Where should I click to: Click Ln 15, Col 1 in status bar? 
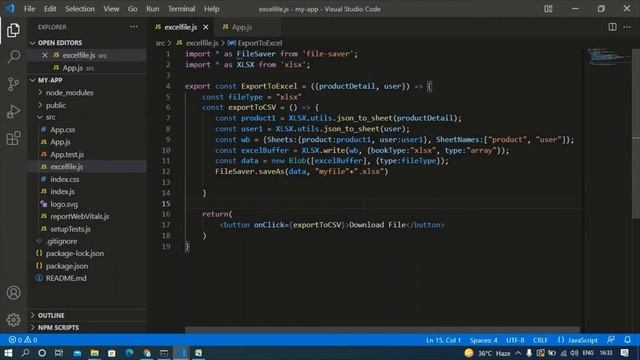click(x=443, y=340)
